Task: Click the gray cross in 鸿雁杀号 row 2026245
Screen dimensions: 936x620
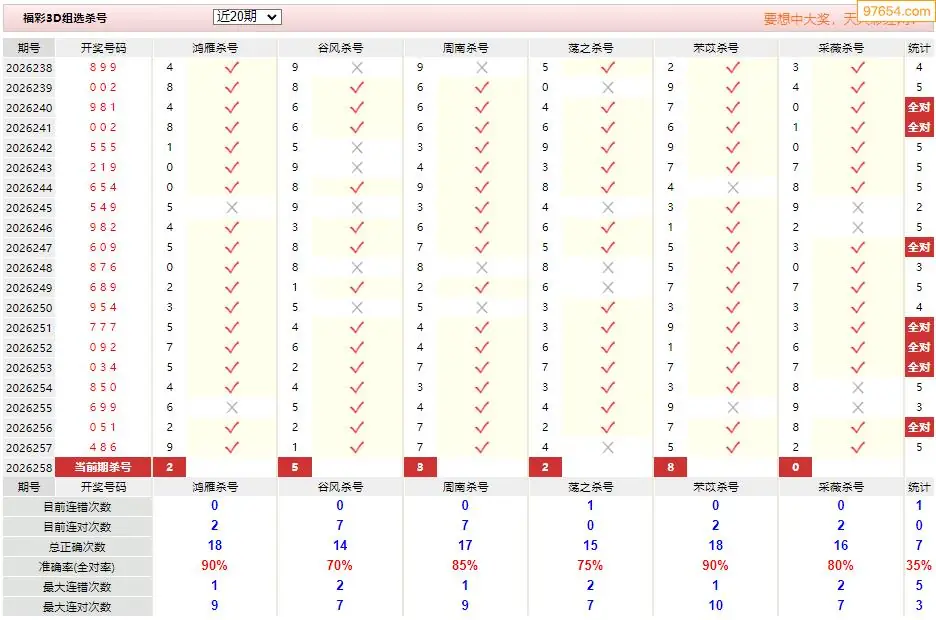Action: click(232, 208)
